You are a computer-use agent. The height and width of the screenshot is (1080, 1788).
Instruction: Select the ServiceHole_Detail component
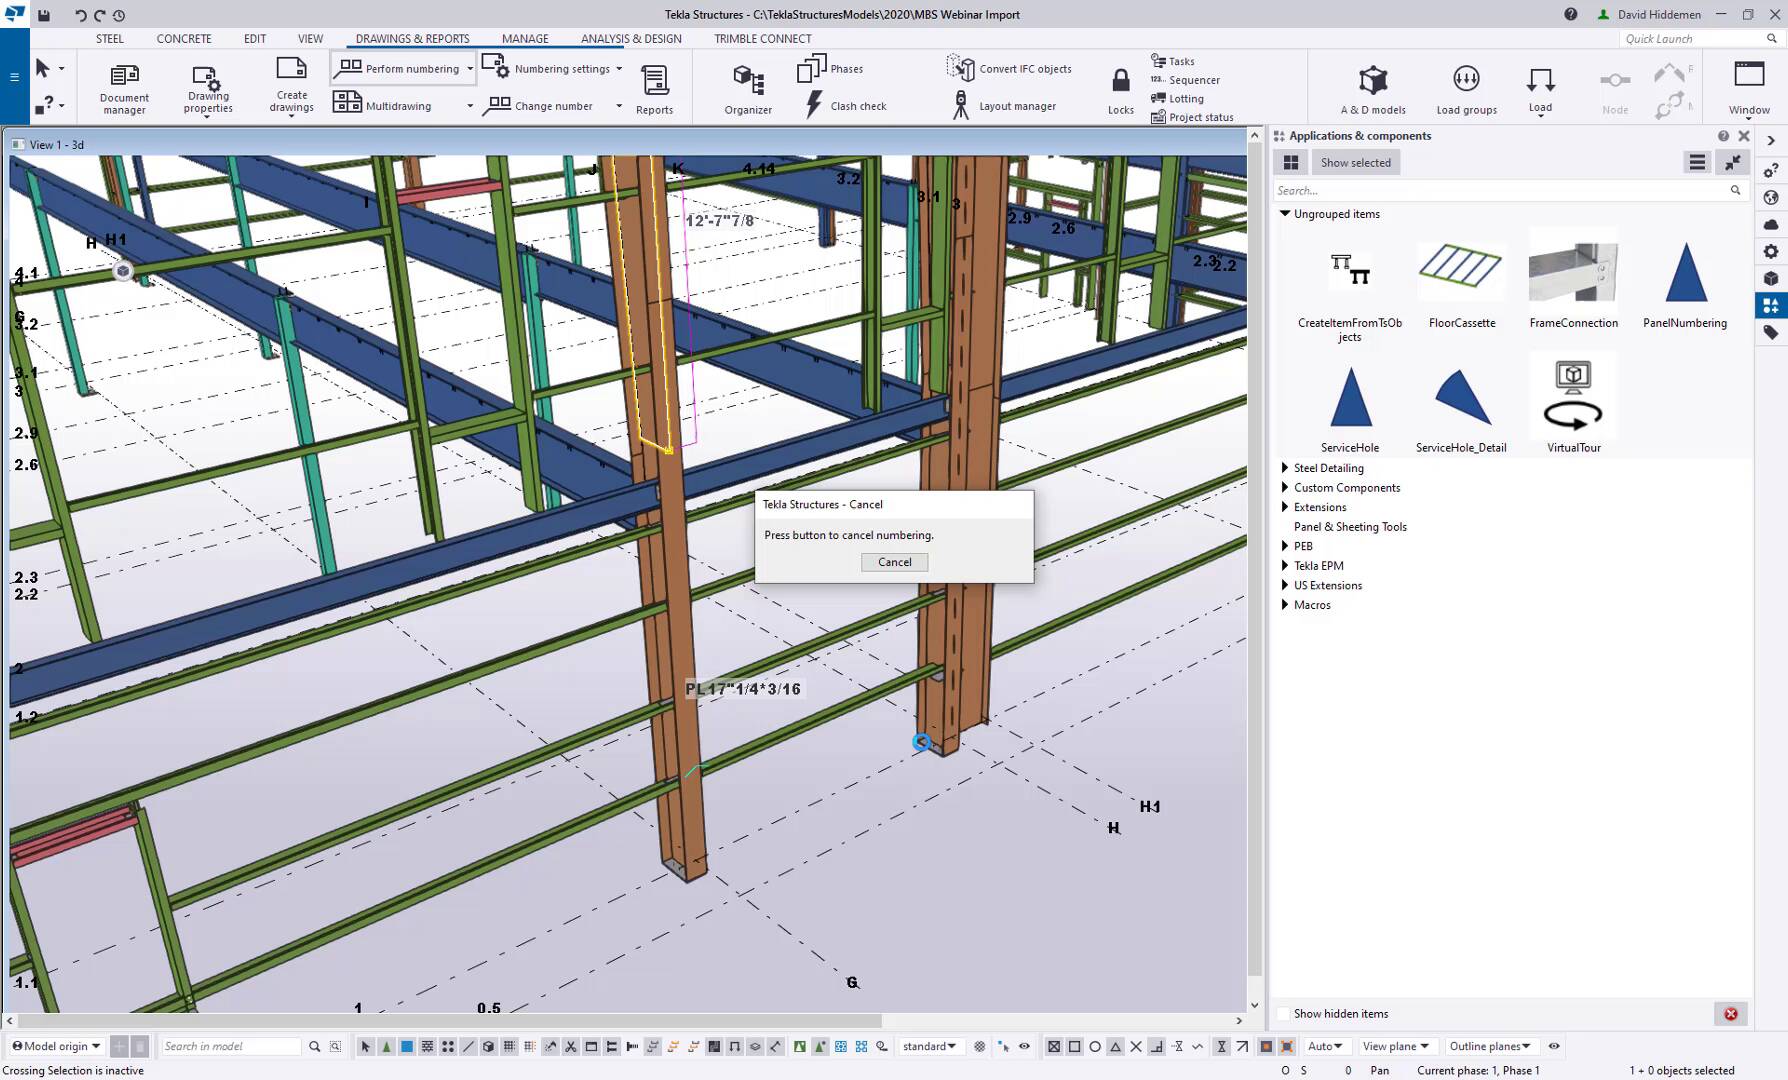pyautogui.click(x=1461, y=408)
